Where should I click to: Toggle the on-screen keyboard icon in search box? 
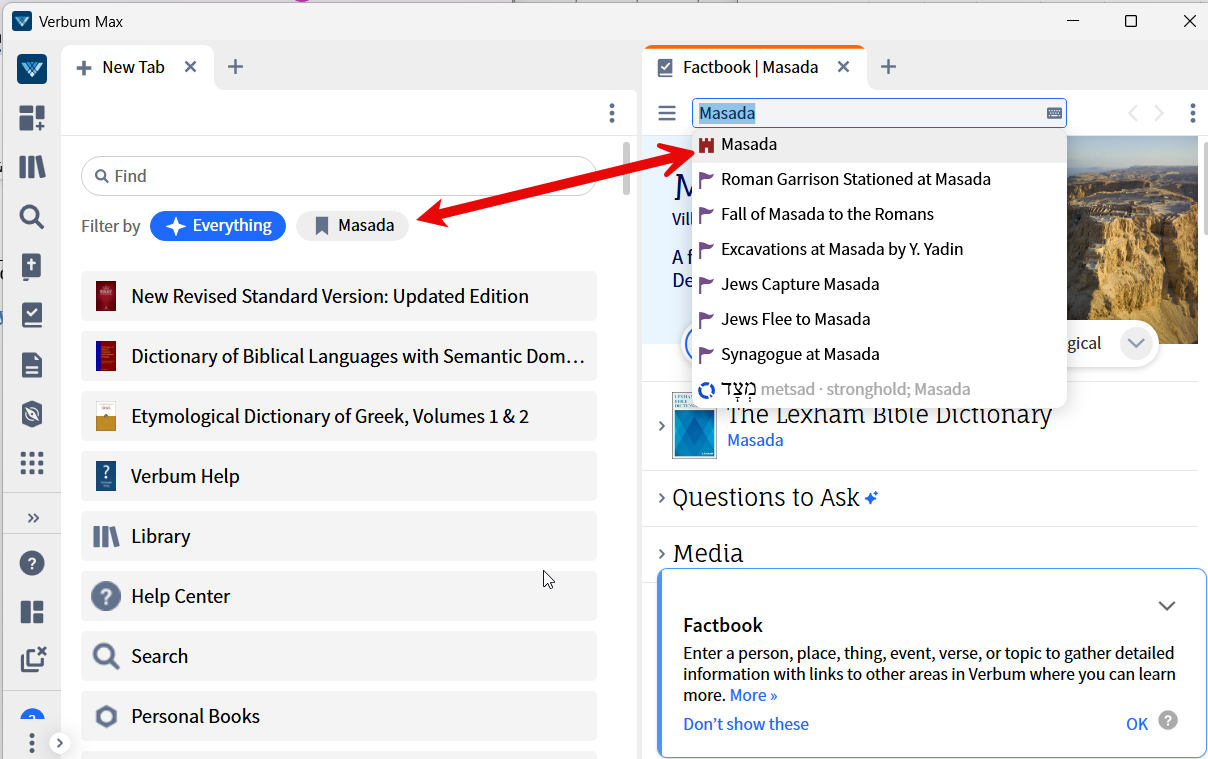(1054, 113)
